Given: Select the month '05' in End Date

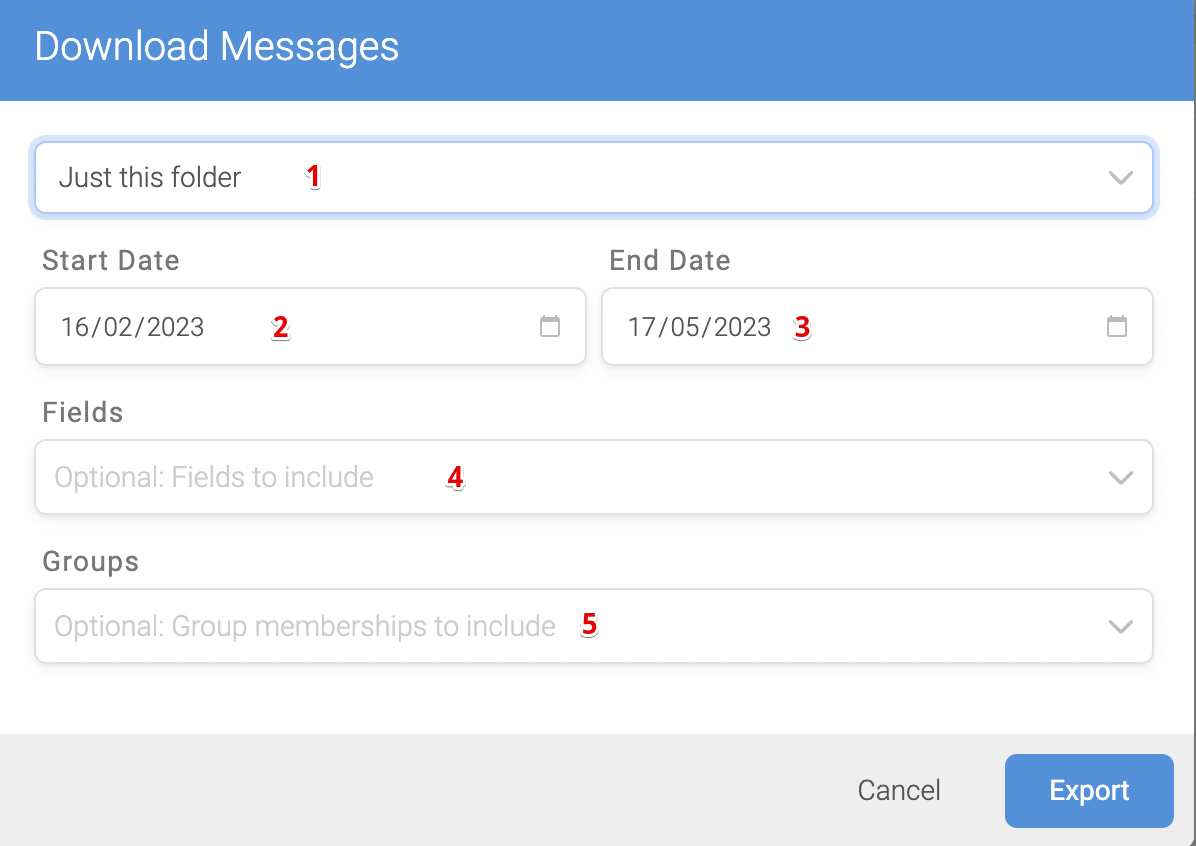Looking at the screenshot, I should 685,327.
